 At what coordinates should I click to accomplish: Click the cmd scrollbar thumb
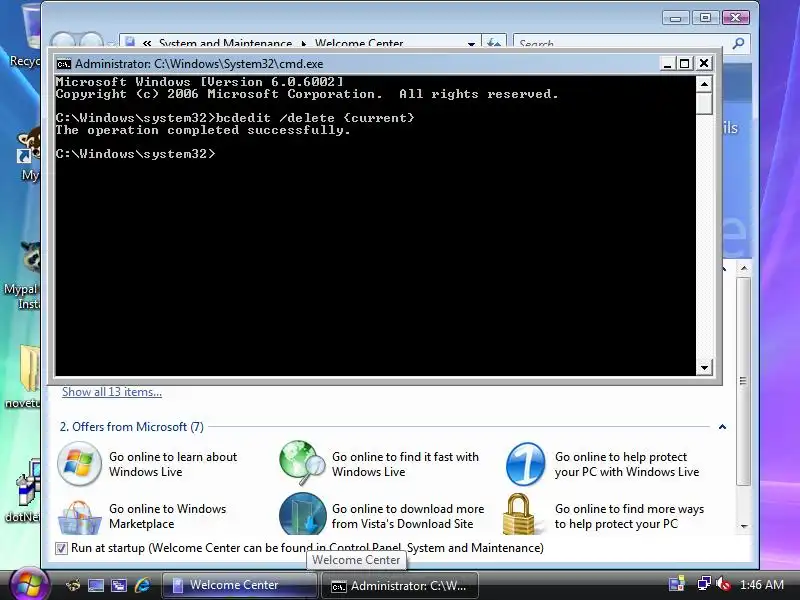(704, 104)
